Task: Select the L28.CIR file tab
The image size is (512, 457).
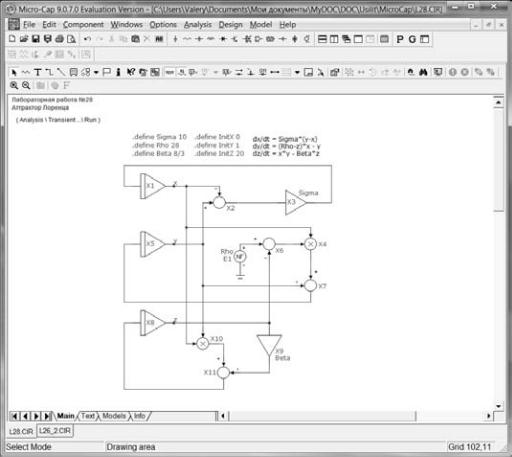Action: [x=21, y=431]
